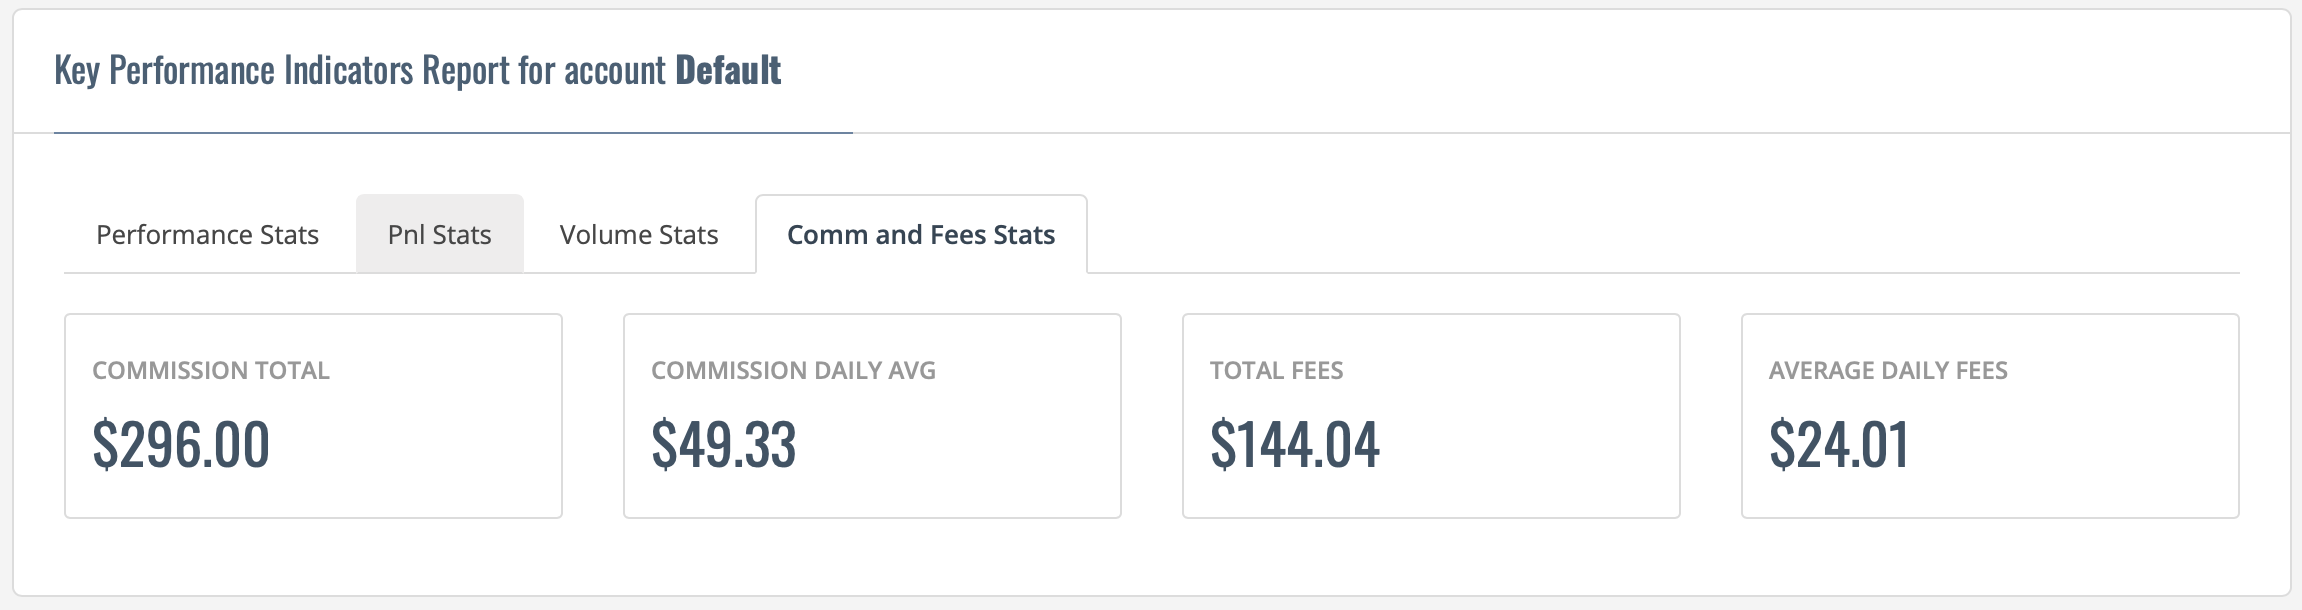Click the Commission Daily Avg card

tap(872, 416)
